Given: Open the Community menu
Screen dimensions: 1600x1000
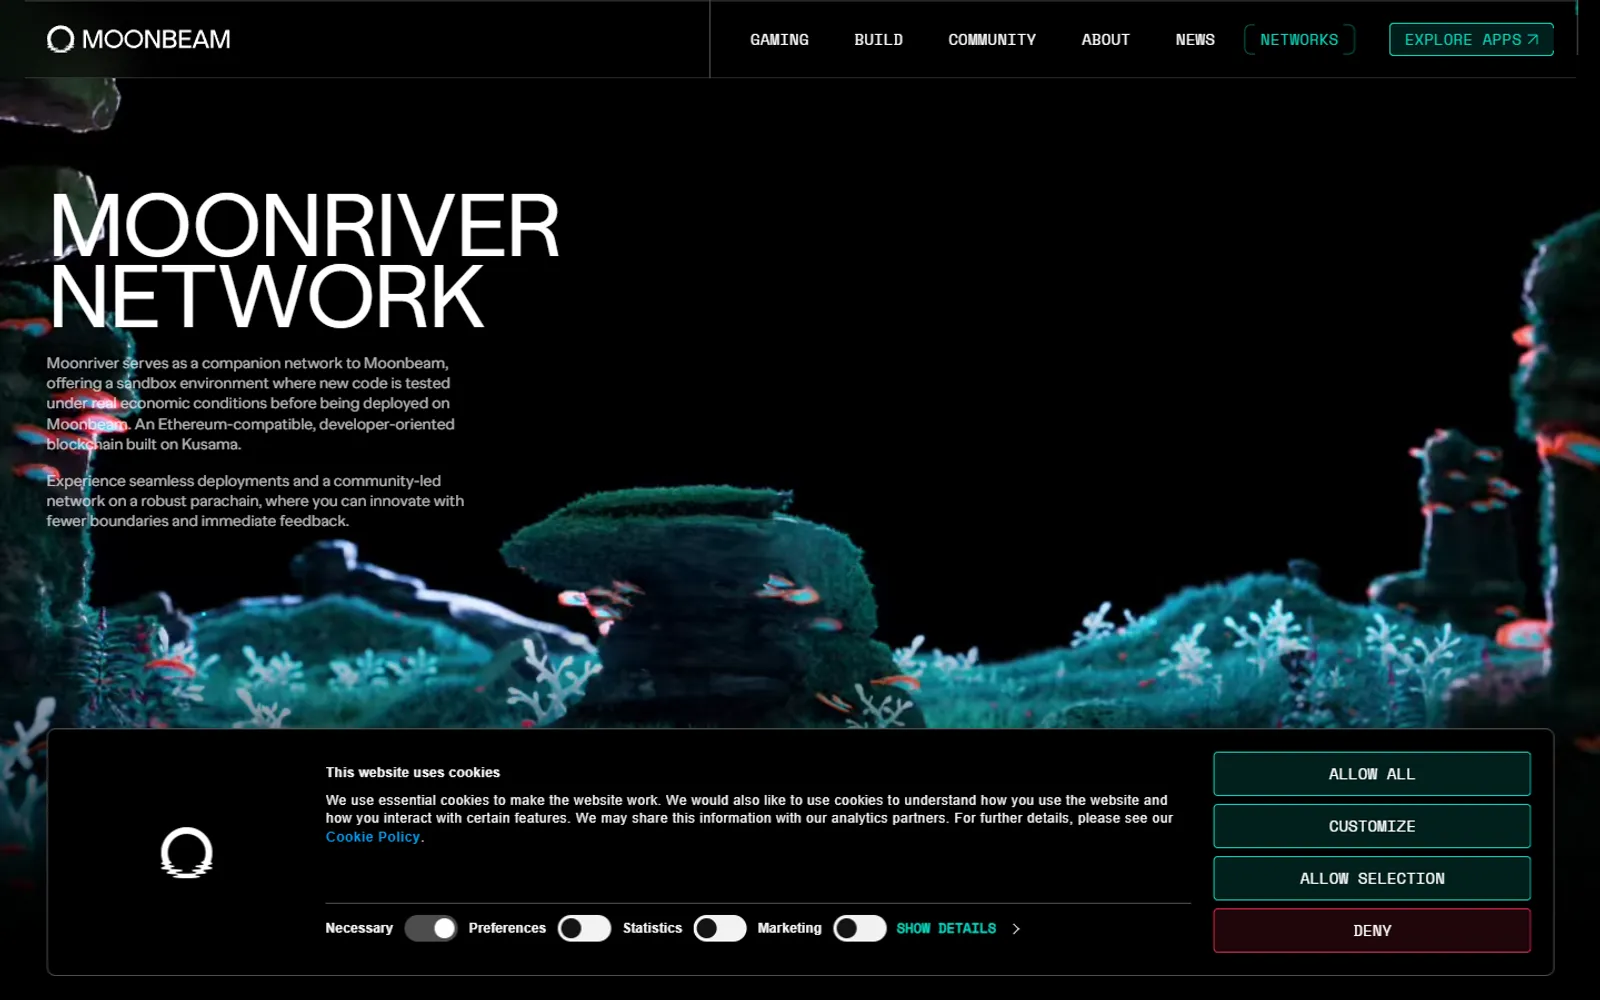Looking at the screenshot, I should pos(992,40).
